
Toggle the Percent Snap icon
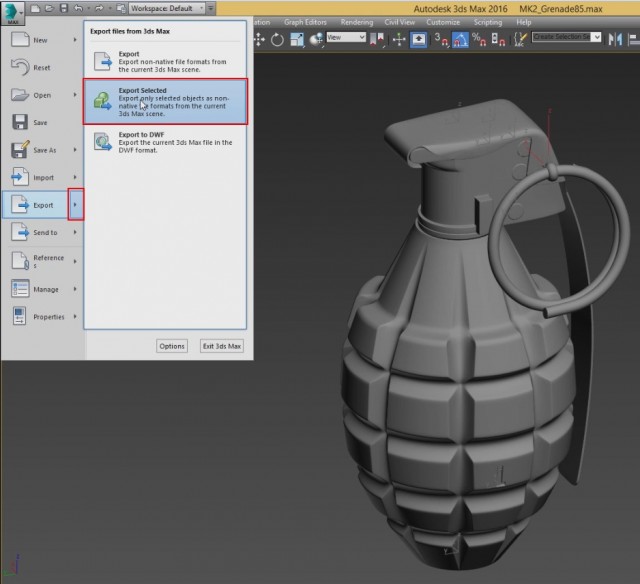[479, 39]
